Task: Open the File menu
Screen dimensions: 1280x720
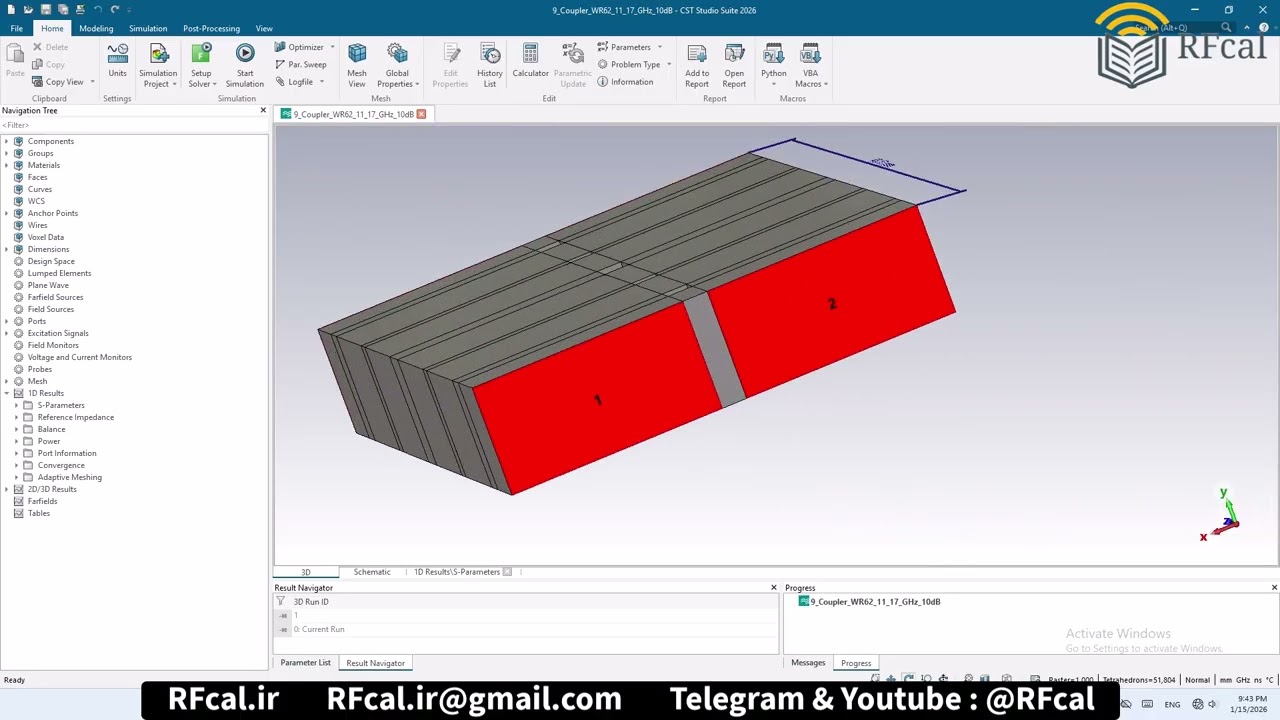Action: (17, 28)
